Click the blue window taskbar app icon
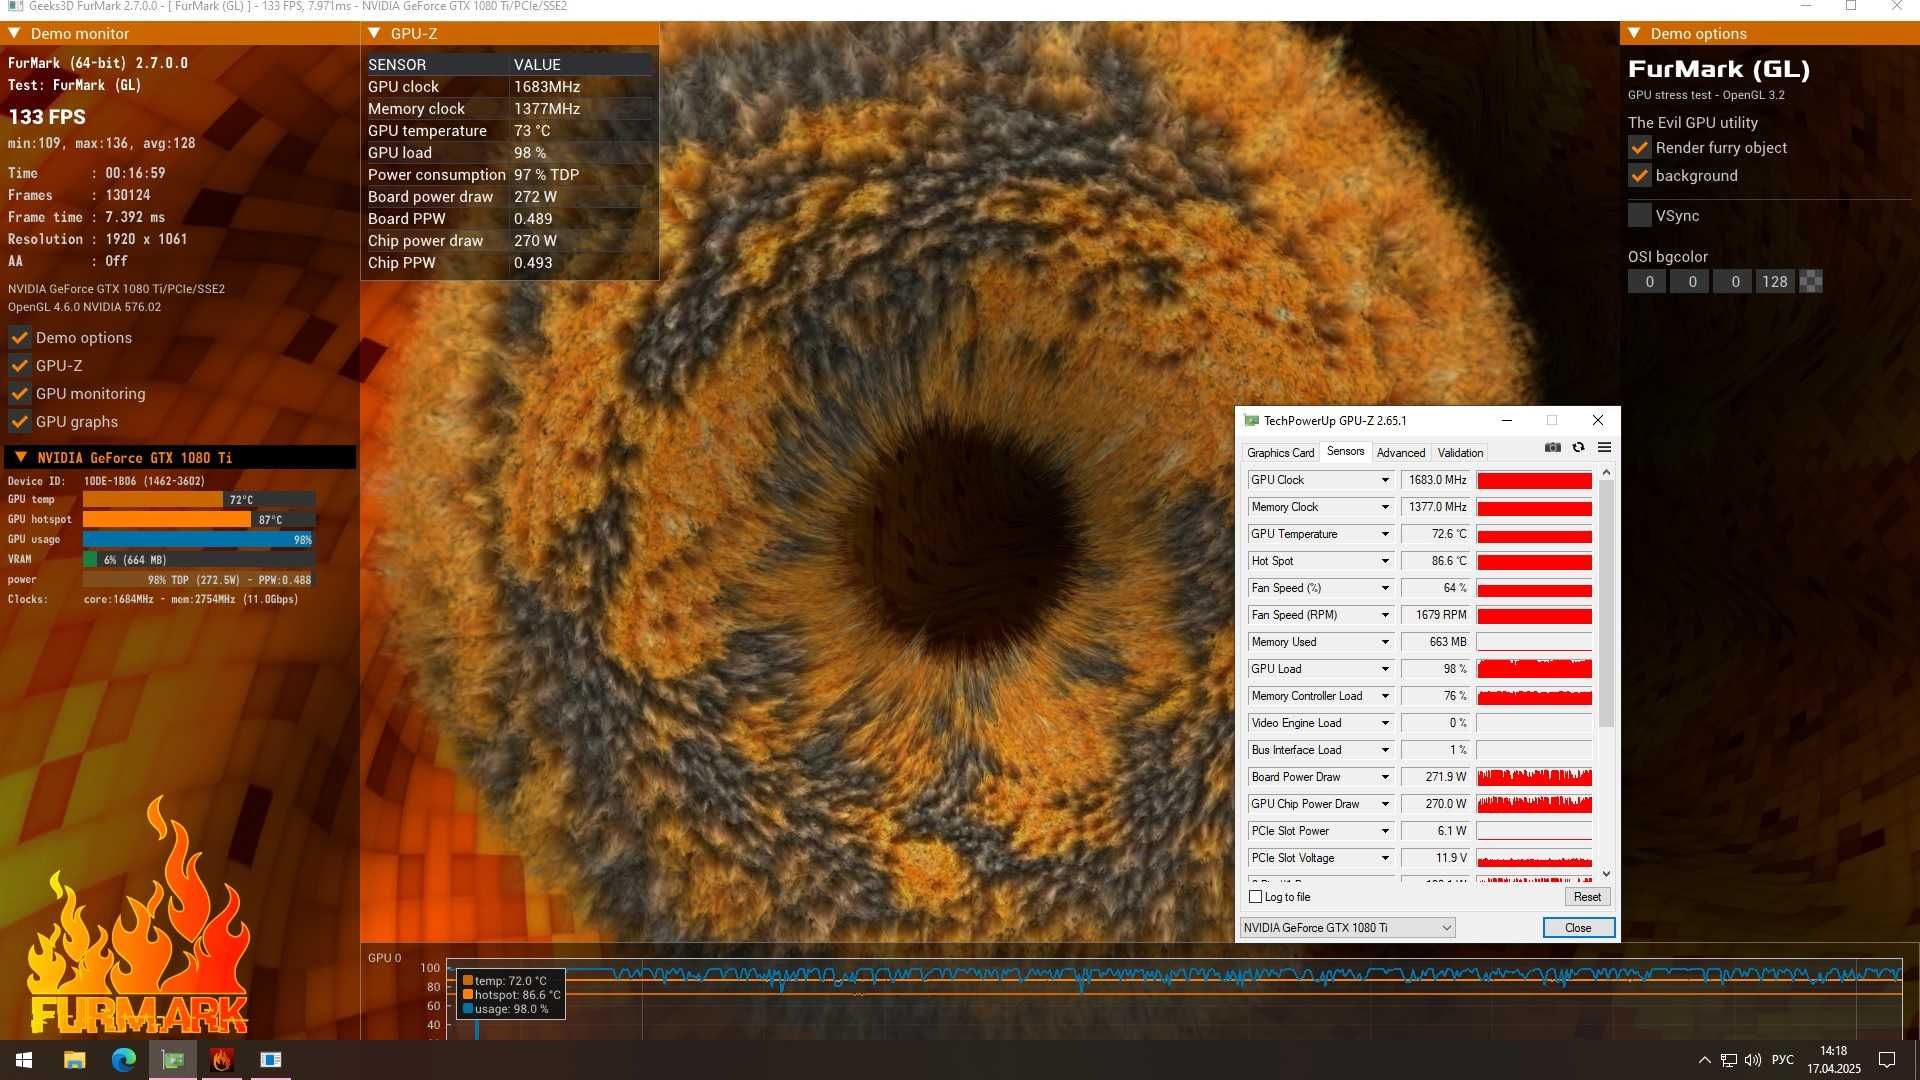 coord(271,1060)
